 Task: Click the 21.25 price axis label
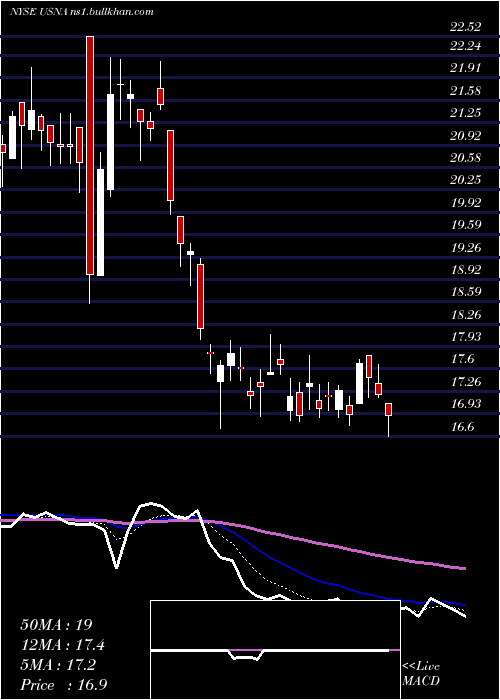coord(466,113)
